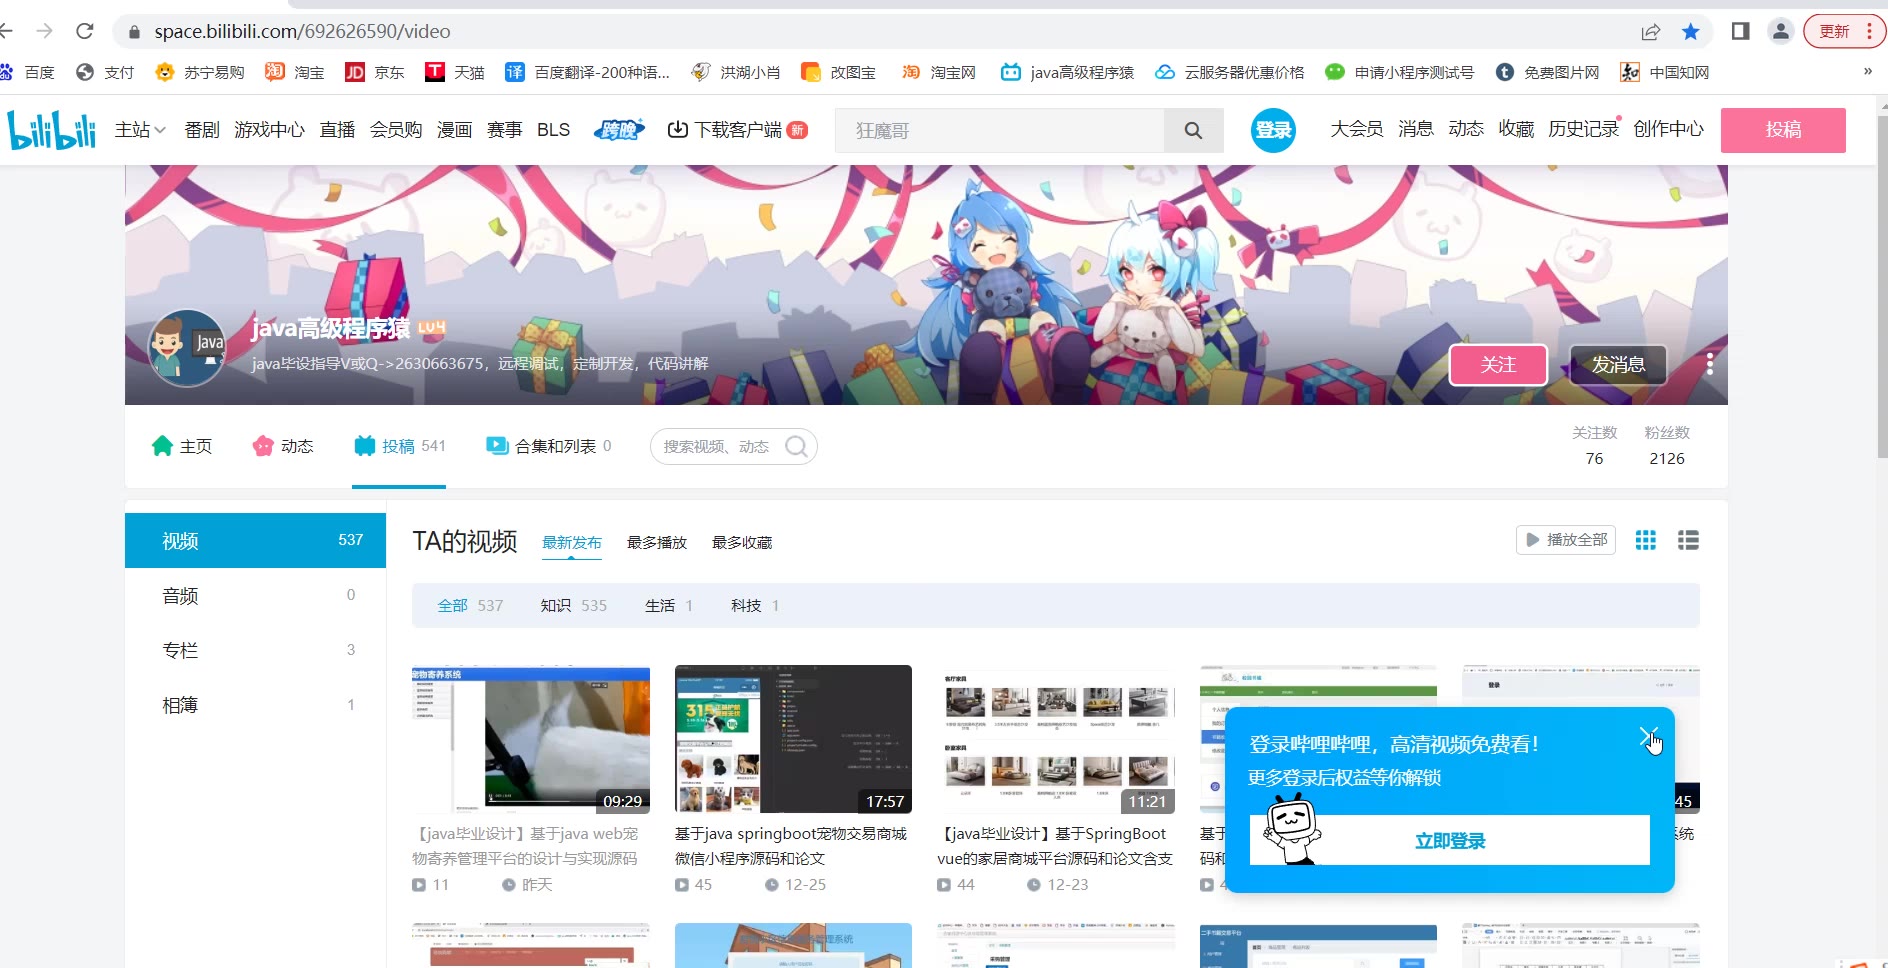Switch to grid view icon

1645,540
